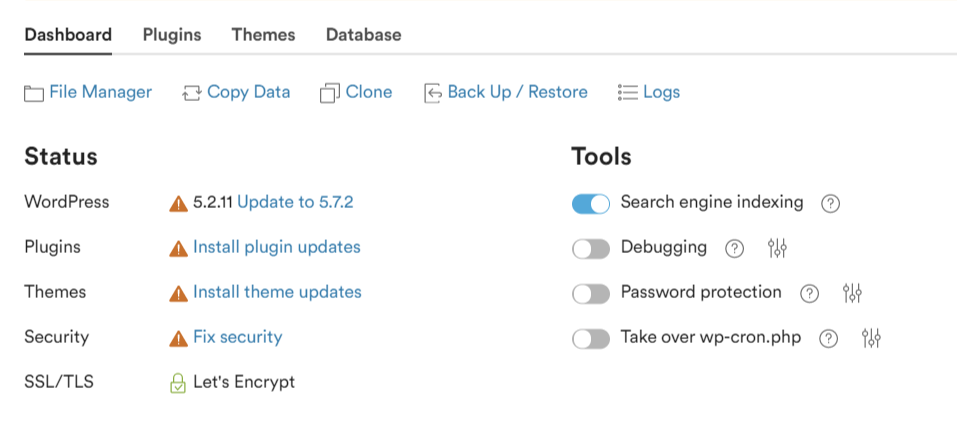957x428 pixels.
Task: Click the Password protection help icon
Action: pyautogui.click(x=809, y=294)
